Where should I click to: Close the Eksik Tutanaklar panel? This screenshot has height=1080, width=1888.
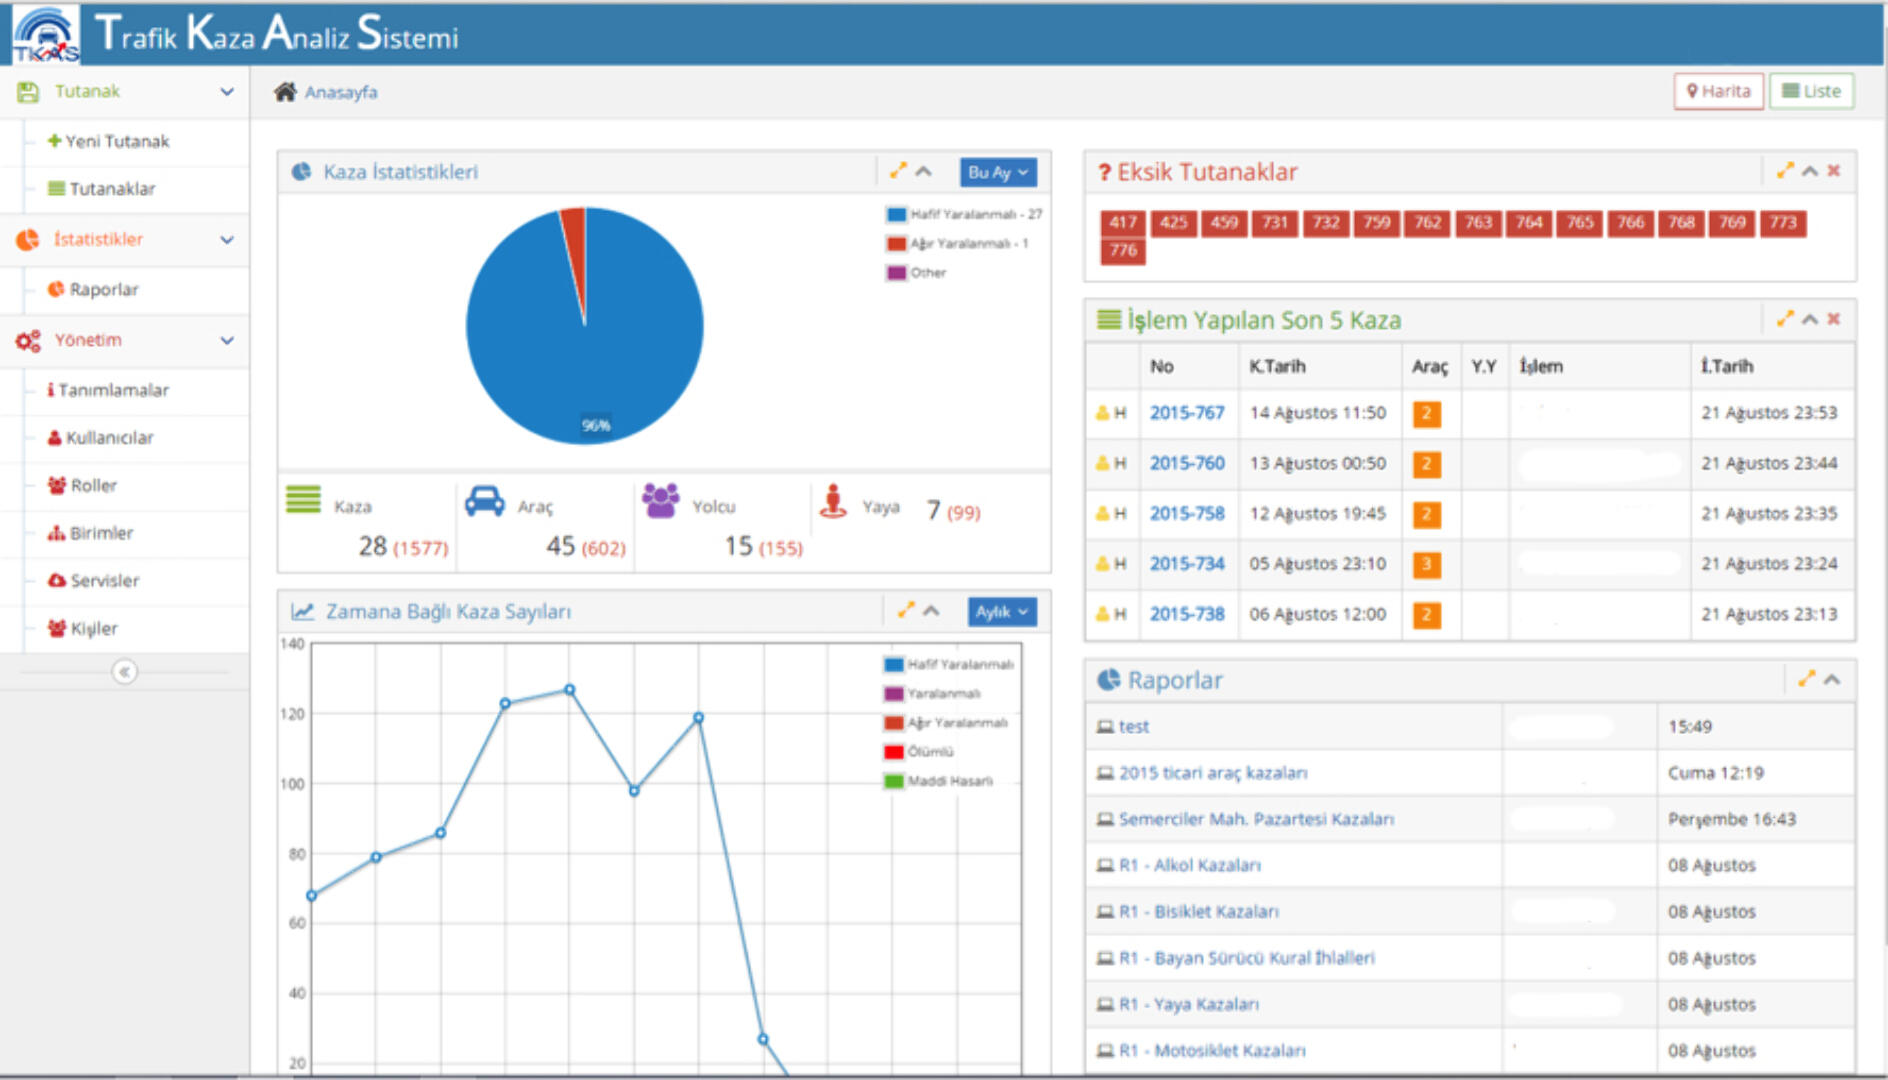pos(1834,171)
